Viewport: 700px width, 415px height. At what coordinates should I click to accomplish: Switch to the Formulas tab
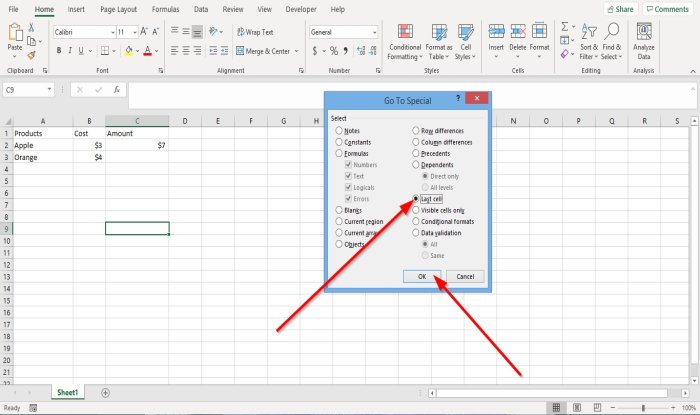pos(165,9)
